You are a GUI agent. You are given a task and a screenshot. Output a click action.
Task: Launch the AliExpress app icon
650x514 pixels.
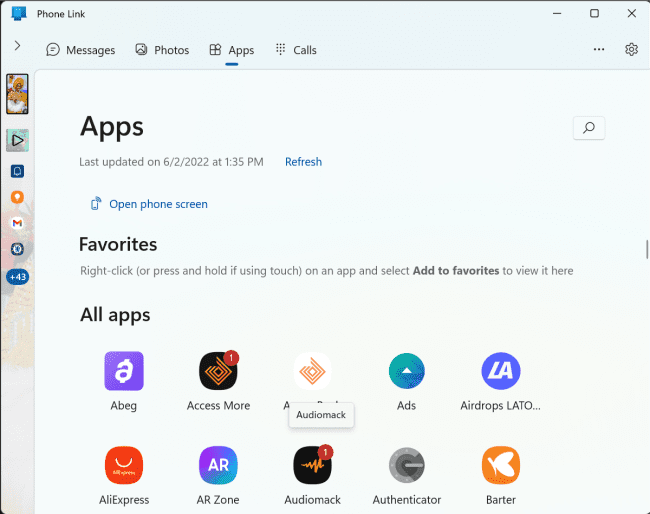click(x=124, y=465)
